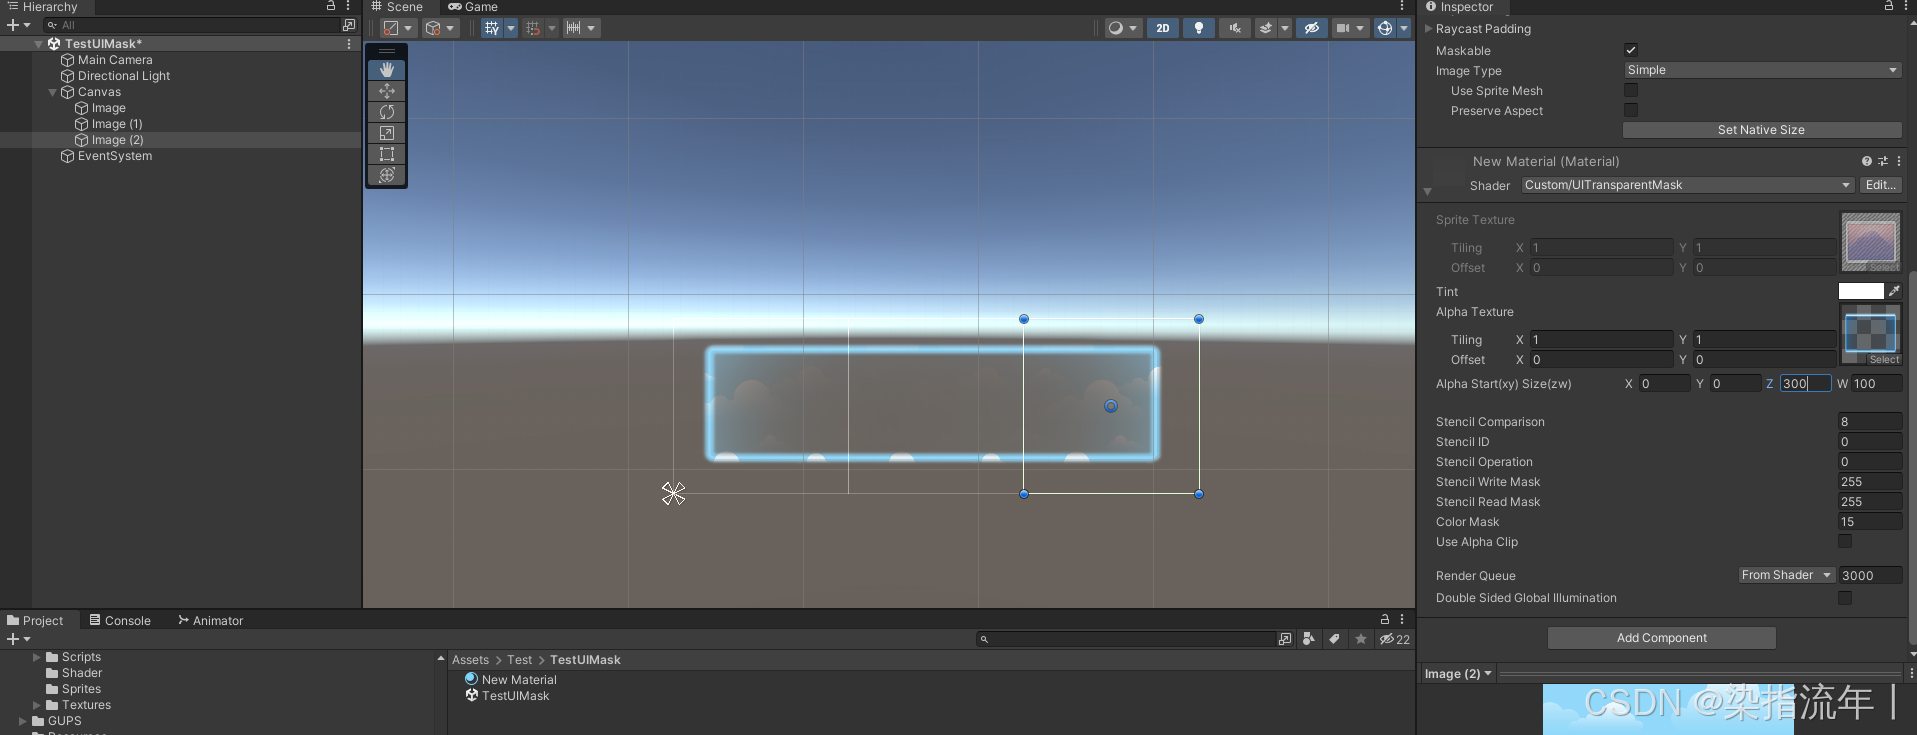This screenshot has width=1917, height=735.
Task: Expand Raycast Padding foldout
Action: click(1429, 29)
